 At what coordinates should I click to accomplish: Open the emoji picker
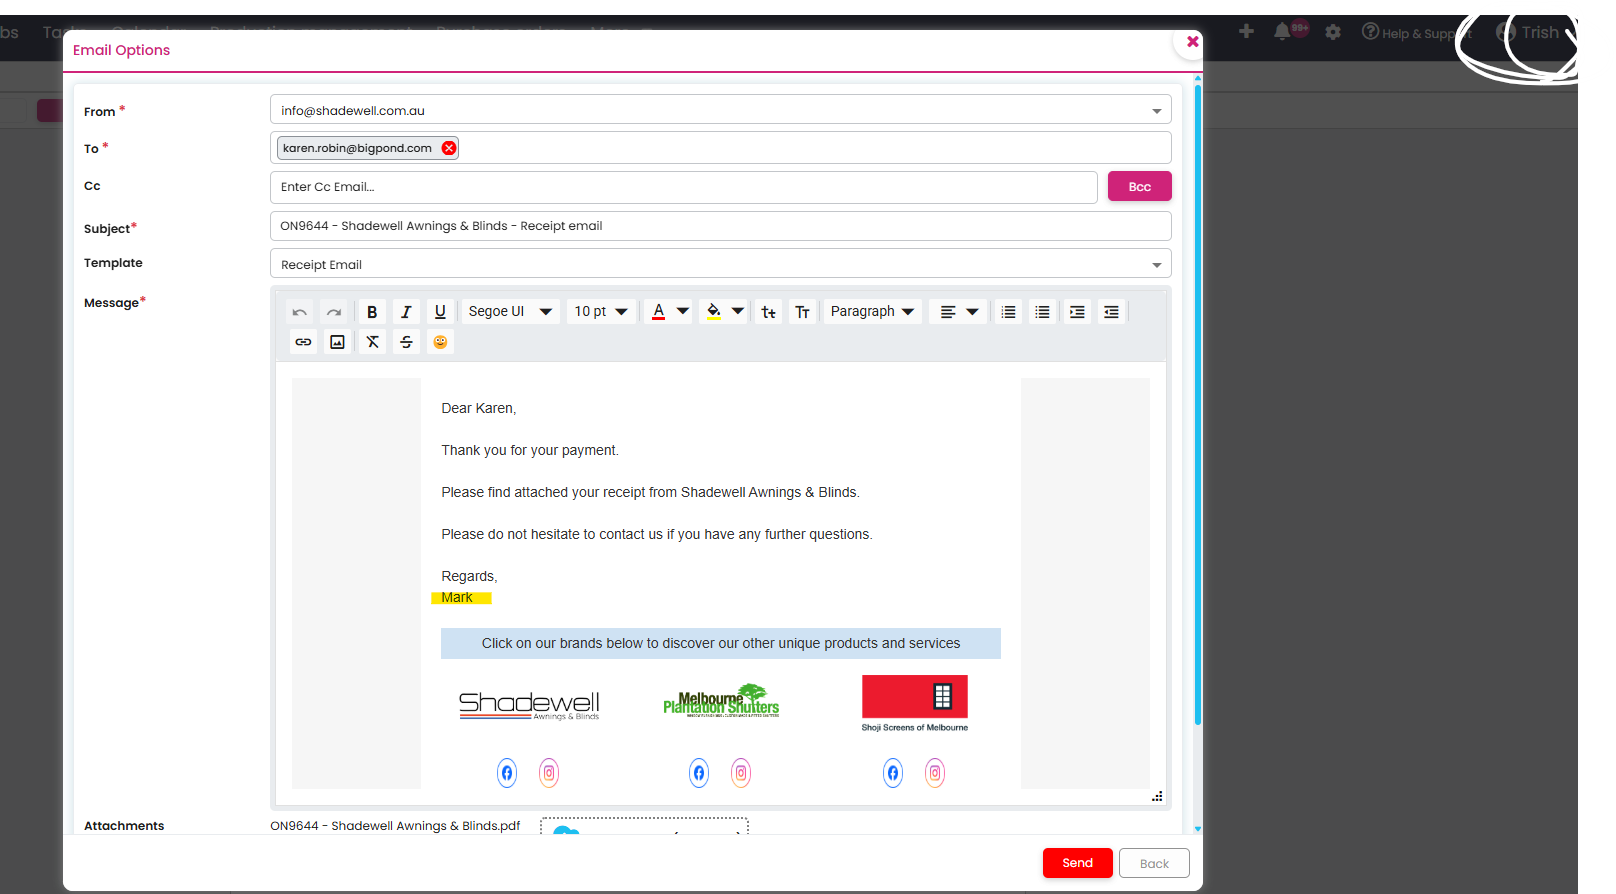point(440,342)
